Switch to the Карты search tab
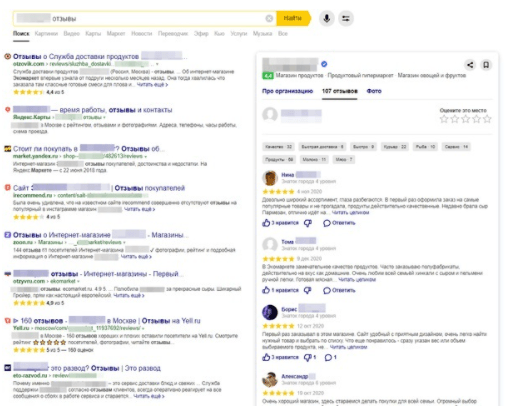 click(x=93, y=34)
